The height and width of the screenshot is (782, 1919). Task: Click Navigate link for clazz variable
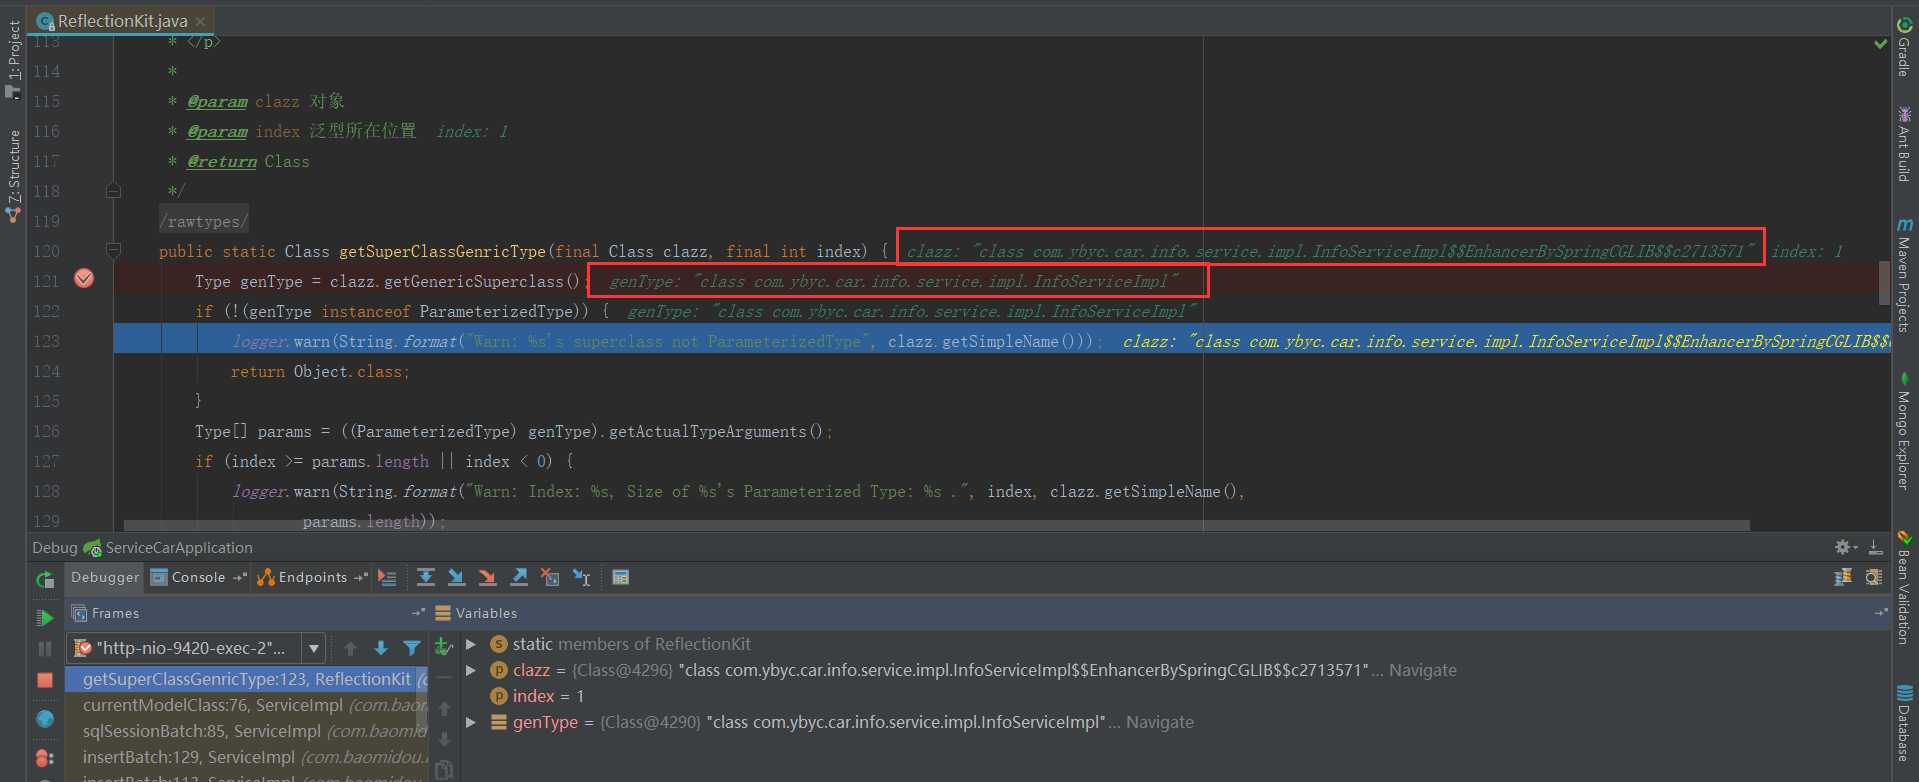point(1422,670)
